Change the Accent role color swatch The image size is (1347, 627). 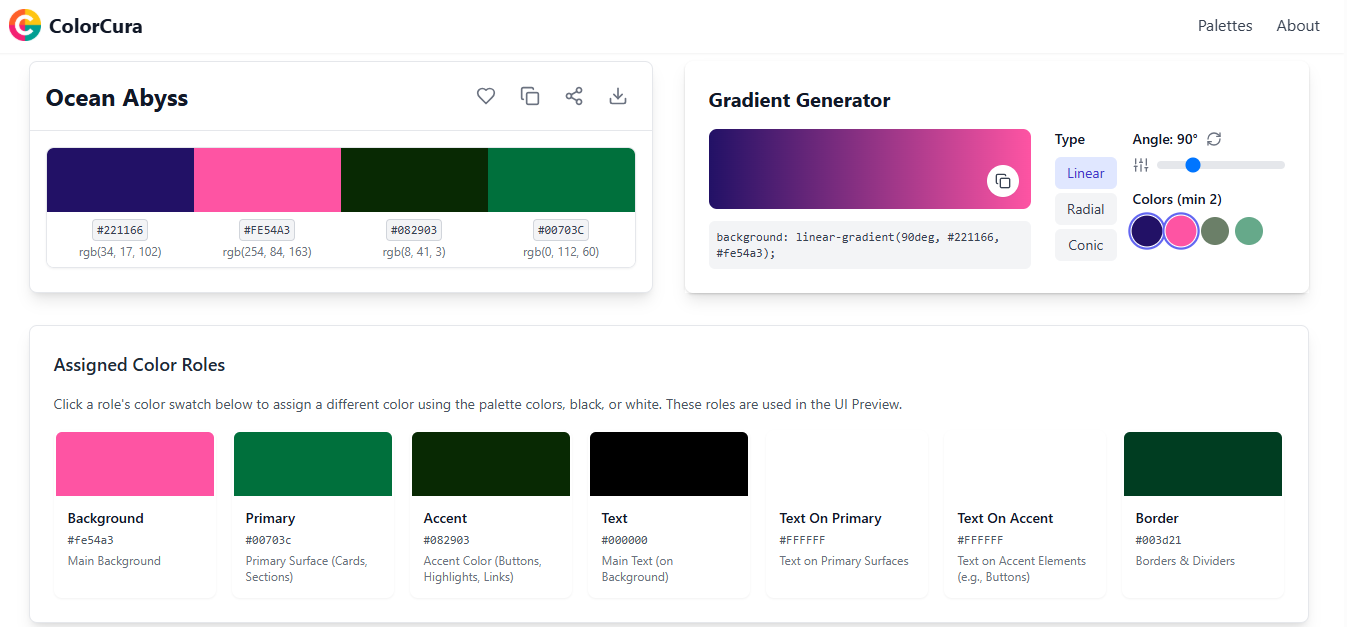(491, 464)
